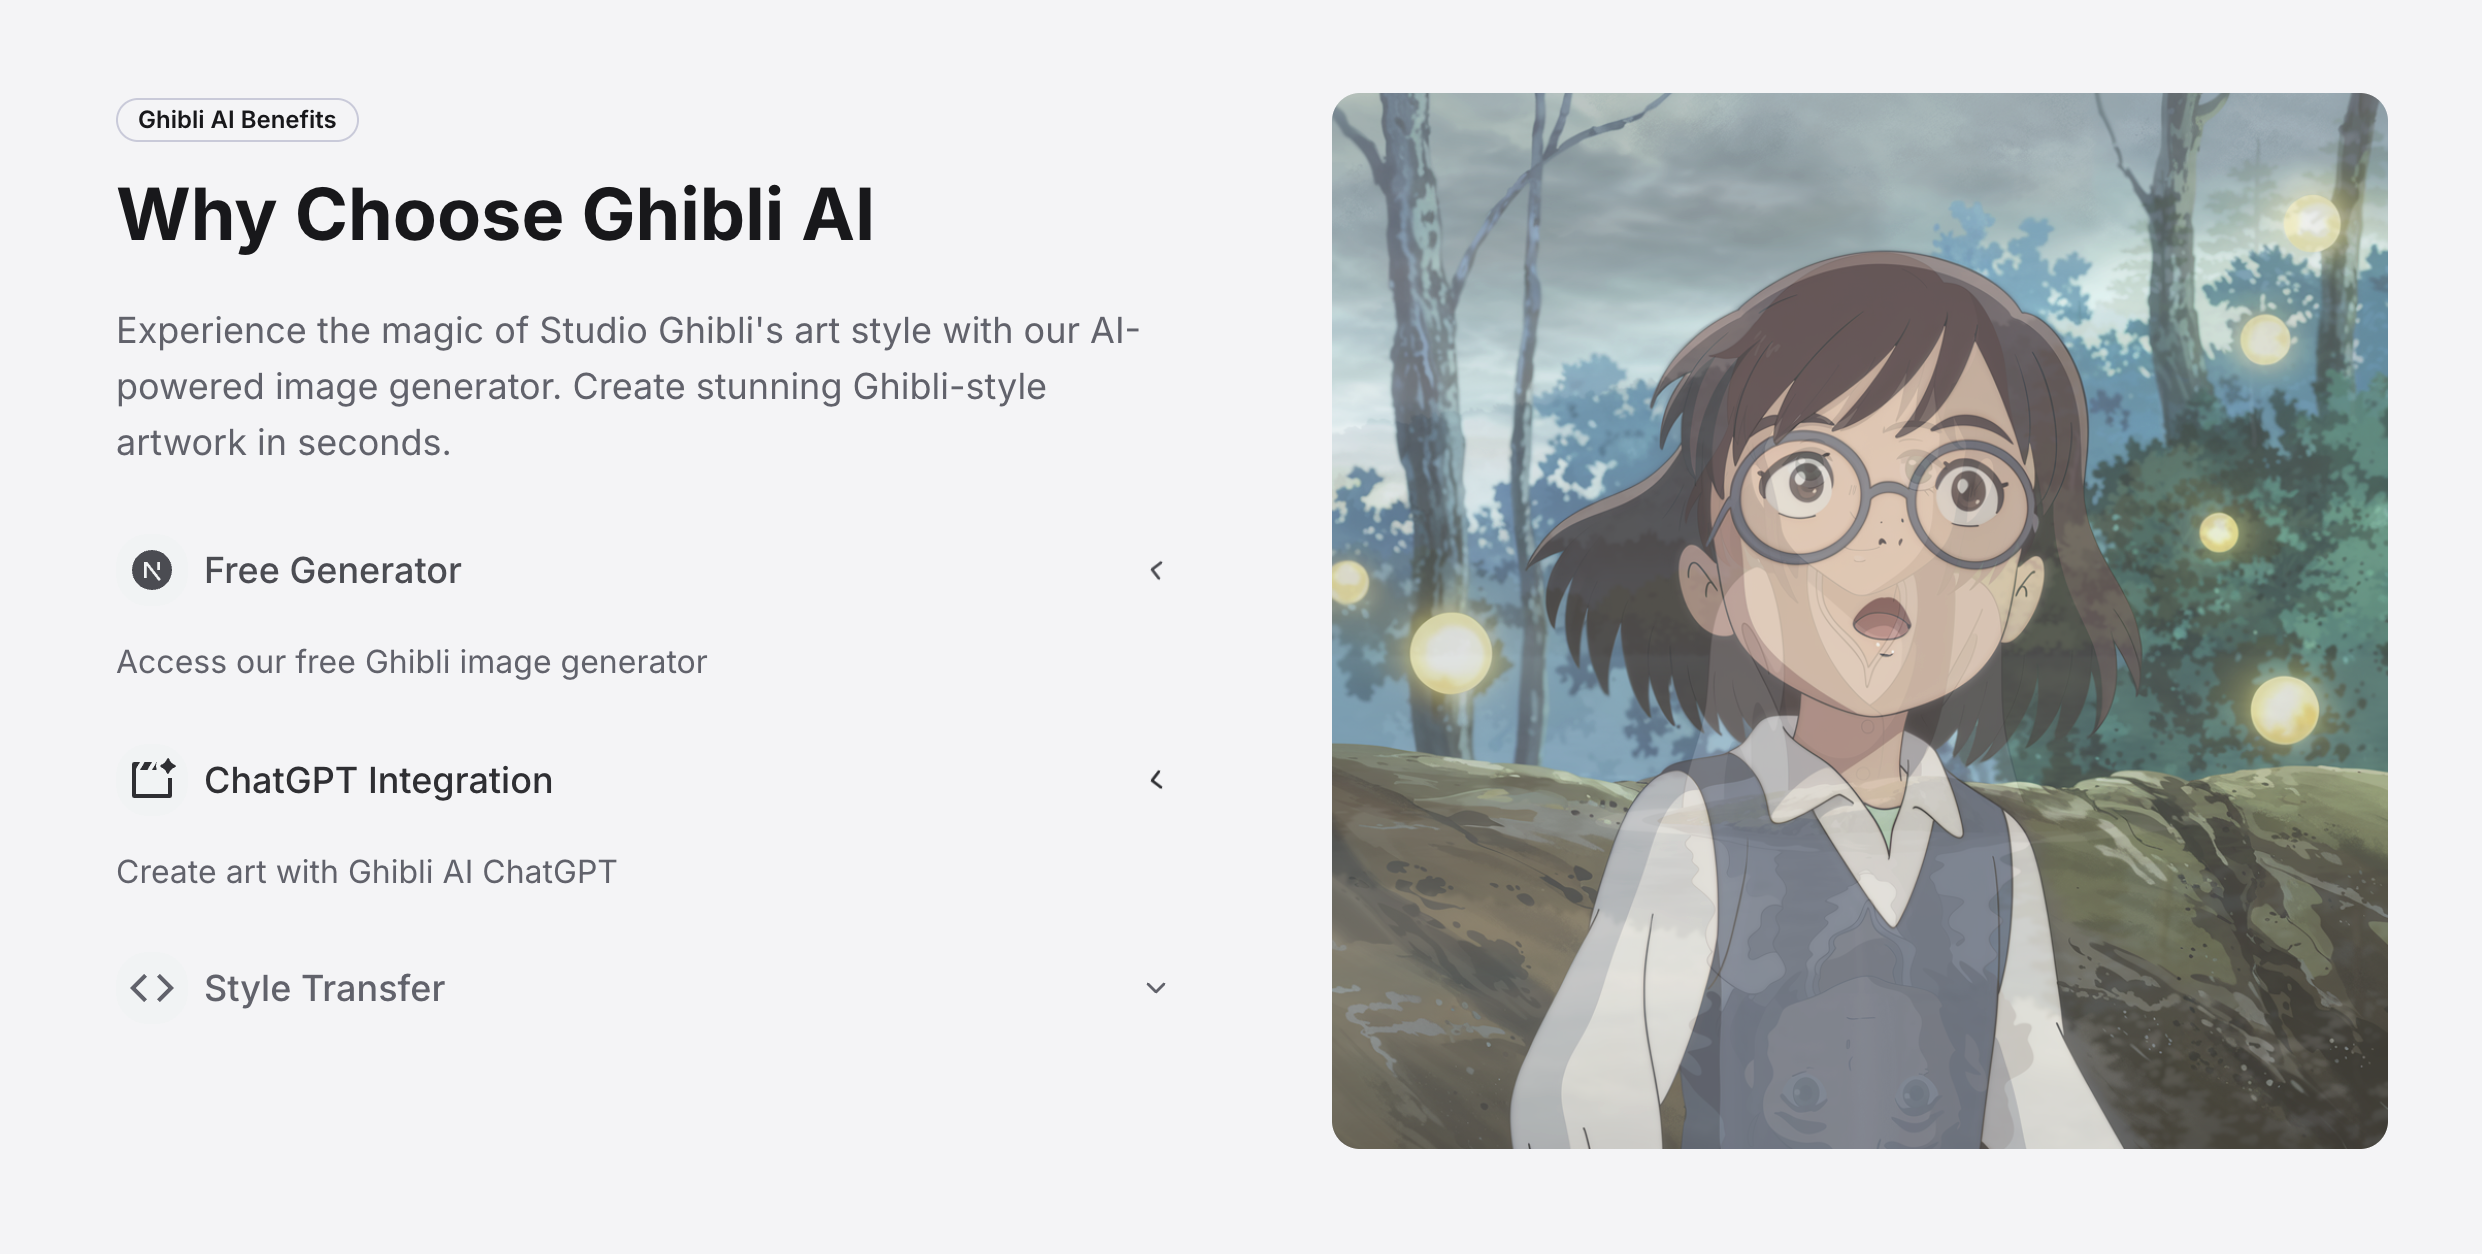Select the ChatGPT Integration accordion title
The height and width of the screenshot is (1254, 2482).
coord(378,780)
